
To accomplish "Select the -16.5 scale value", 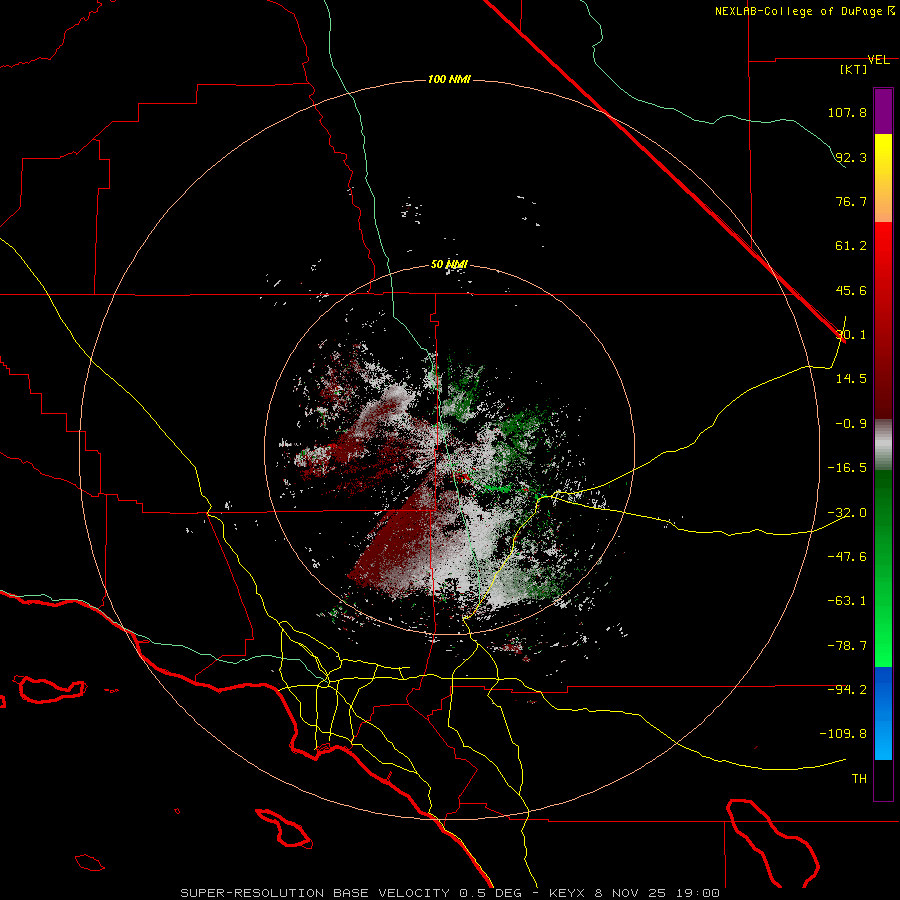I will point(847,468).
